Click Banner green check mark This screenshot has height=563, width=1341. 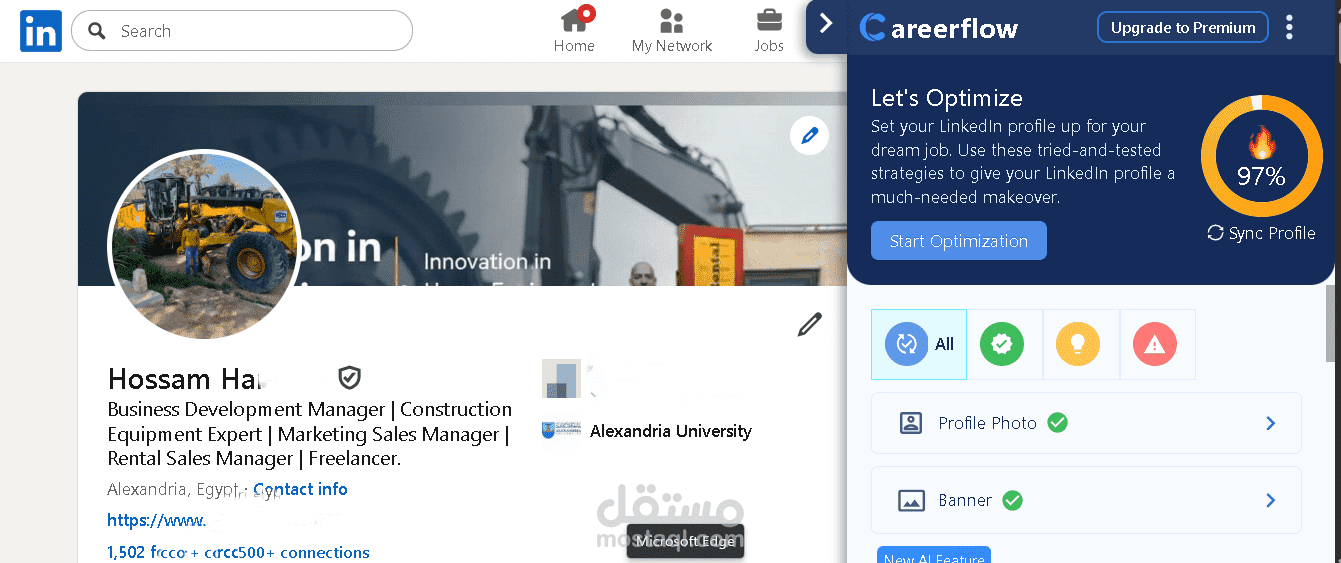(x=1013, y=500)
